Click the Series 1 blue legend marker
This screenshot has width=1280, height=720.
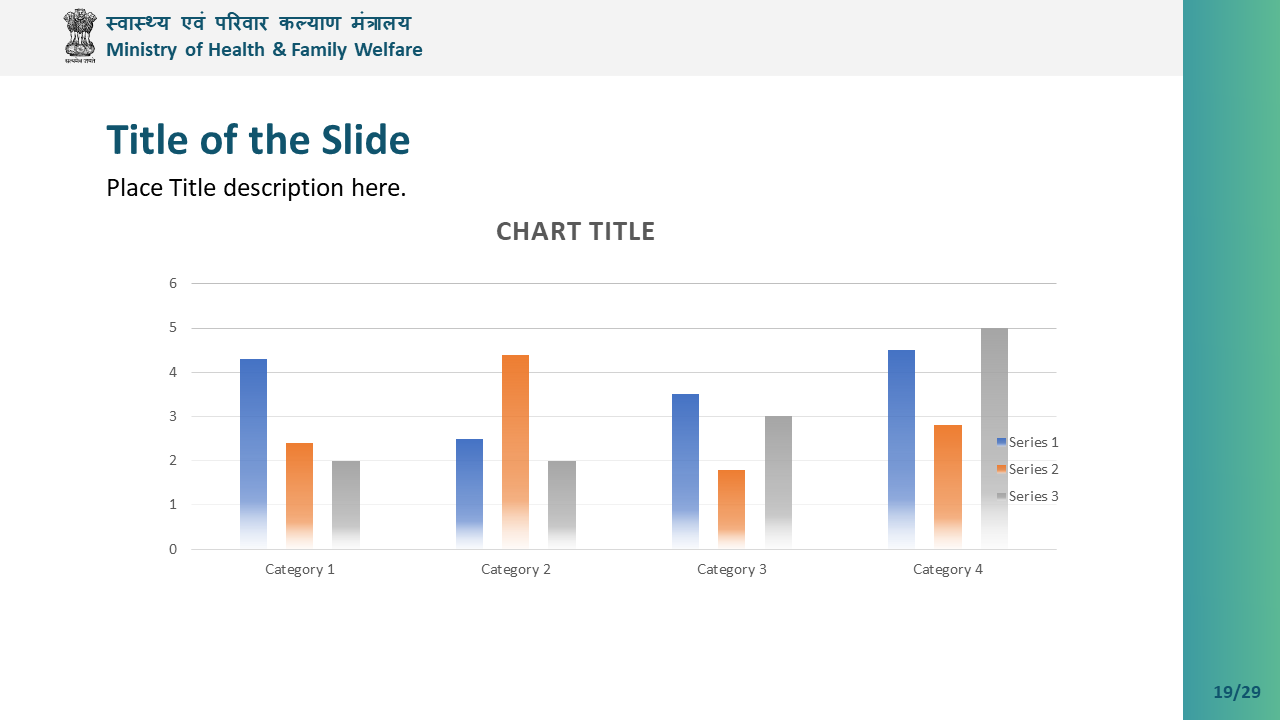click(x=1001, y=441)
